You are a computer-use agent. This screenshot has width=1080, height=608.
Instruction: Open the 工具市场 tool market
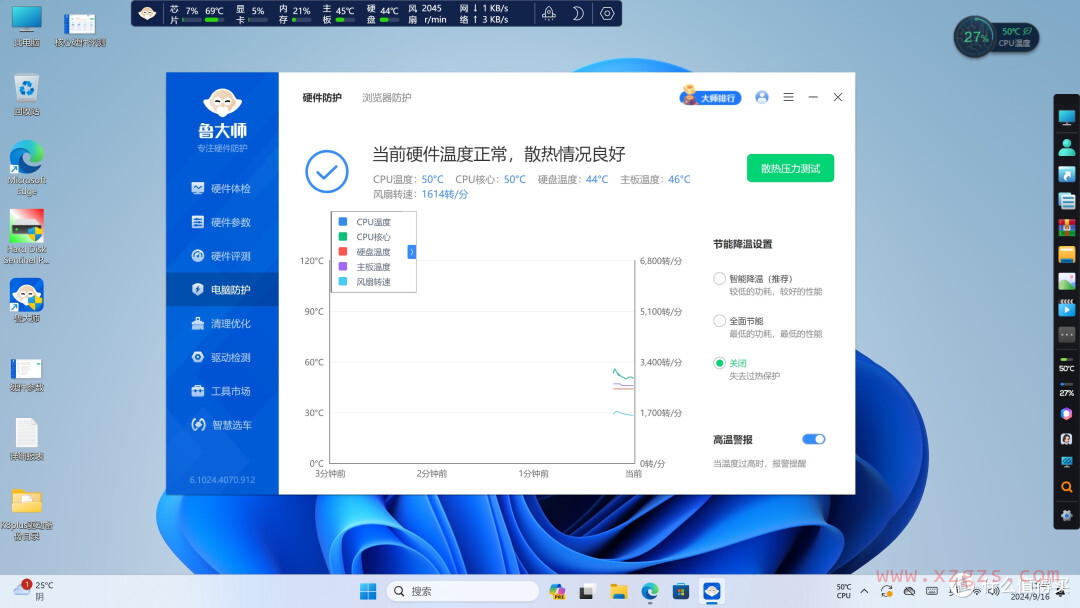(x=222, y=390)
